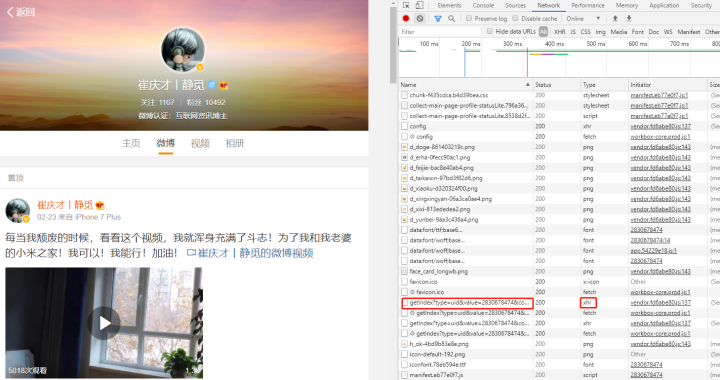720x380 pixels.
Task: Click the 粉丝 10492 follower count
Action: point(206,102)
